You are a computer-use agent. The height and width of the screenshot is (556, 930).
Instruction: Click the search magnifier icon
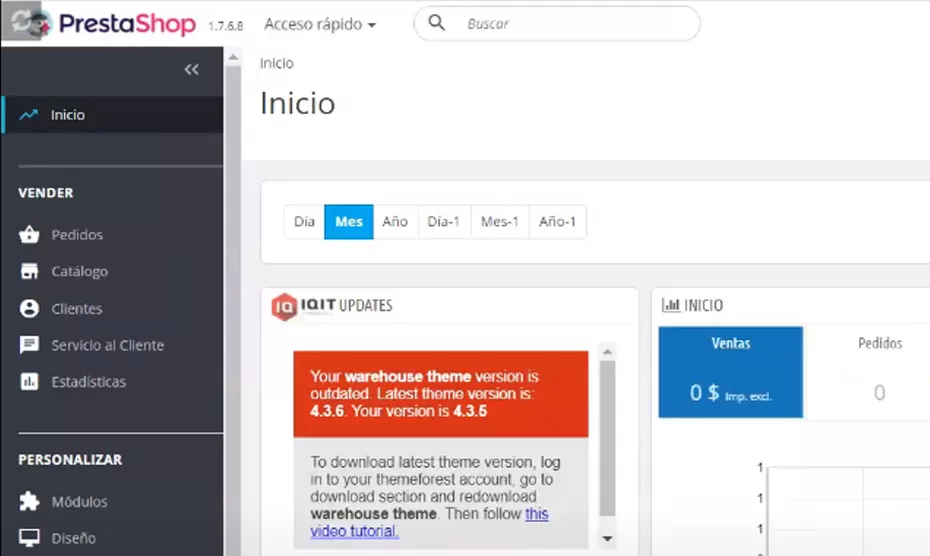[x=437, y=23]
